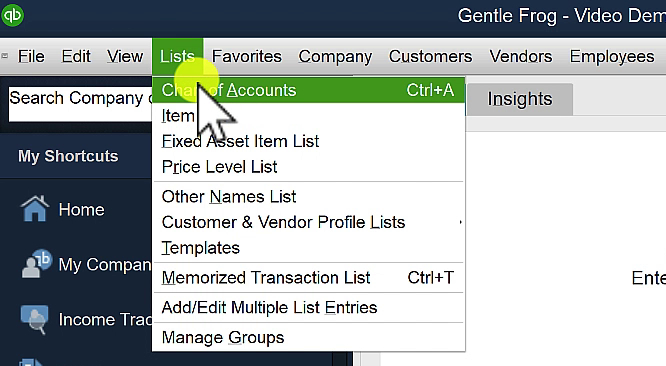Expand Customer & Vendor Profile Lists submenu arrow

tap(460, 222)
